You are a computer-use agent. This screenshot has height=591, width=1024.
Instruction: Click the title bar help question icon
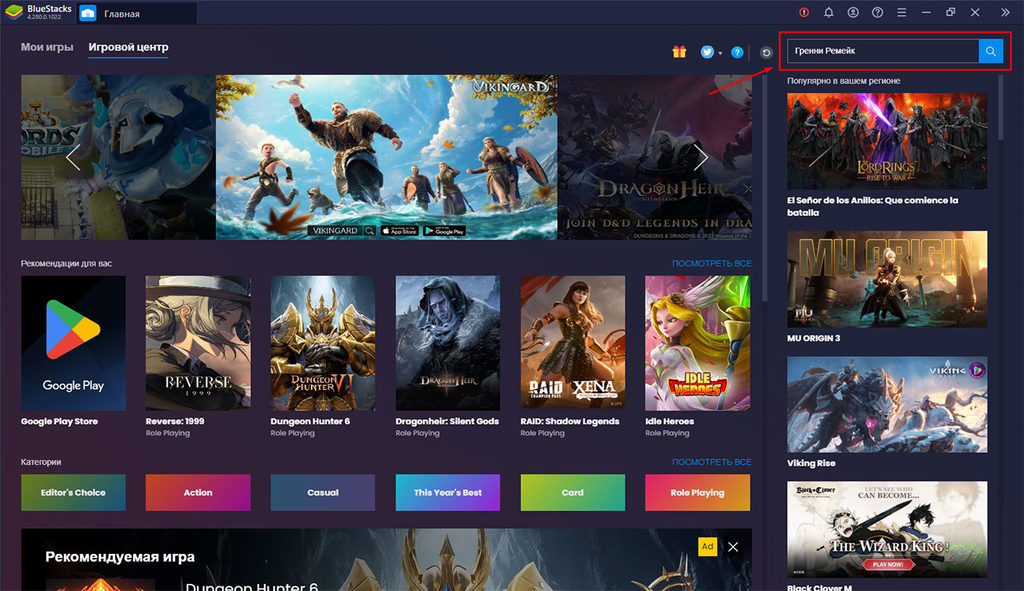[x=877, y=12]
